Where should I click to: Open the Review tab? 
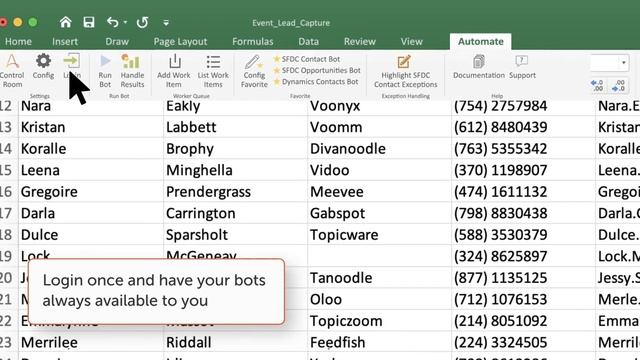360,41
